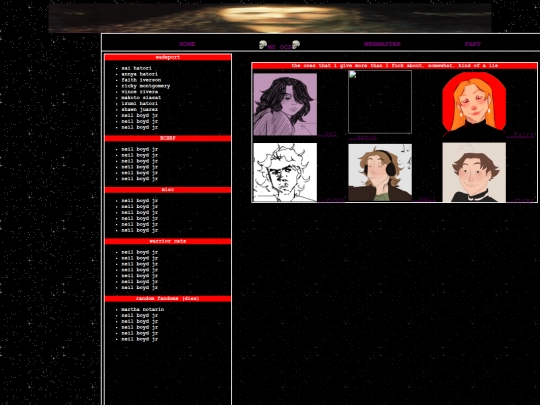The height and width of the screenshot is (405, 540).
Task: Click the red title bar above the portraits
Action: 395,65
